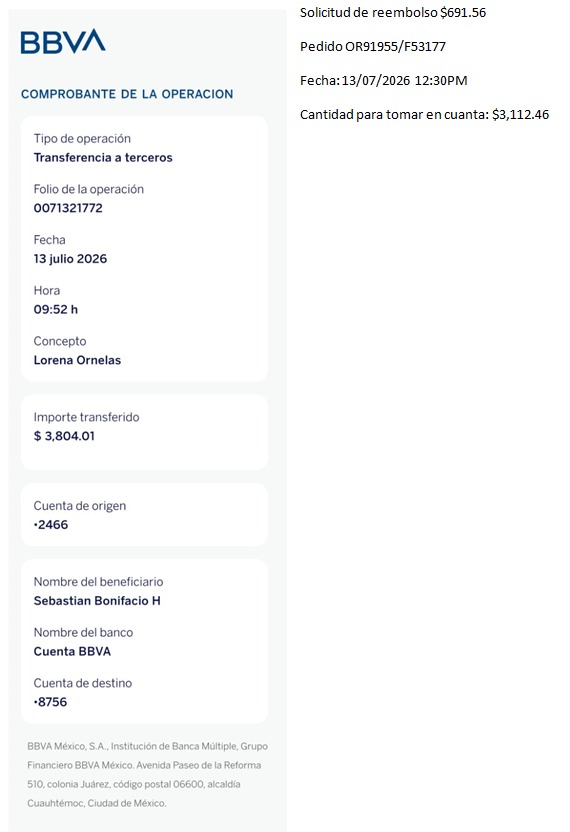This screenshot has width=570, height=832.
Task: Click the transferred amount $ 3,804.01
Action: pyautogui.click(x=64, y=436)
